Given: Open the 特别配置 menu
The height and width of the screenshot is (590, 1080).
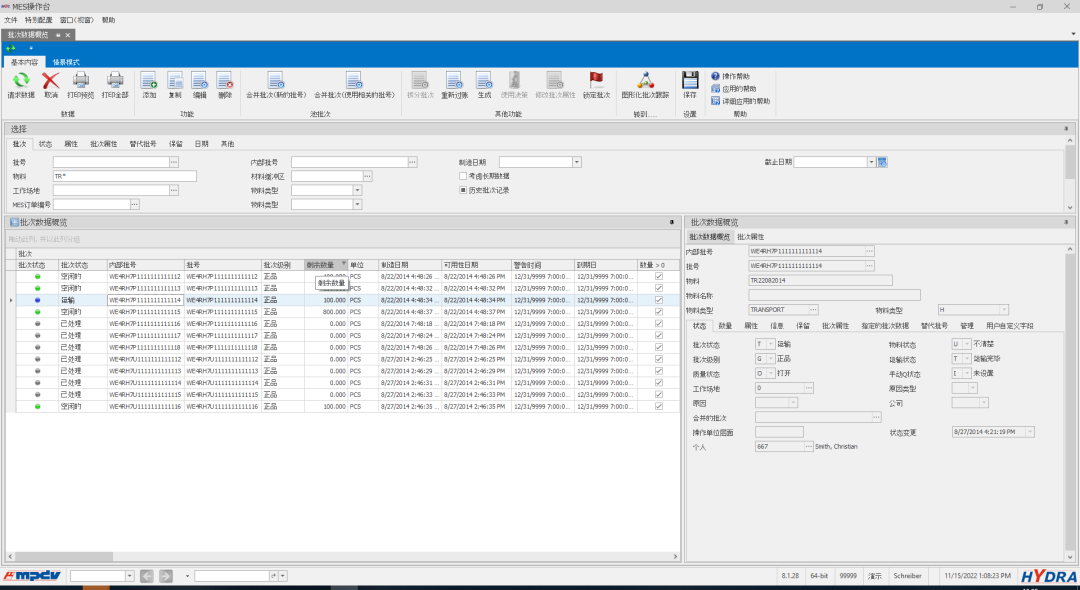Looking at the screenshot, I should coord(39,20).
